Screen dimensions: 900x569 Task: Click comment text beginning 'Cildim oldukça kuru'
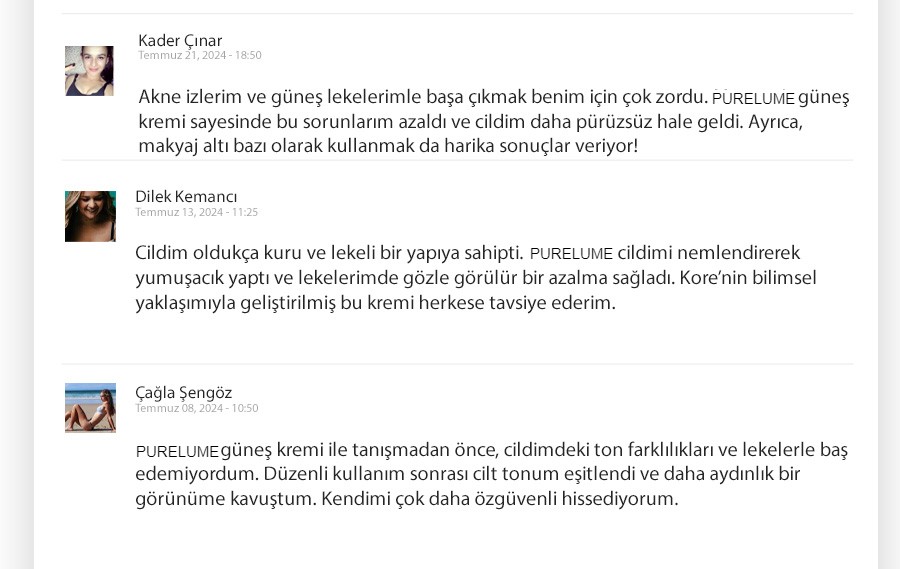click(476, 277)
